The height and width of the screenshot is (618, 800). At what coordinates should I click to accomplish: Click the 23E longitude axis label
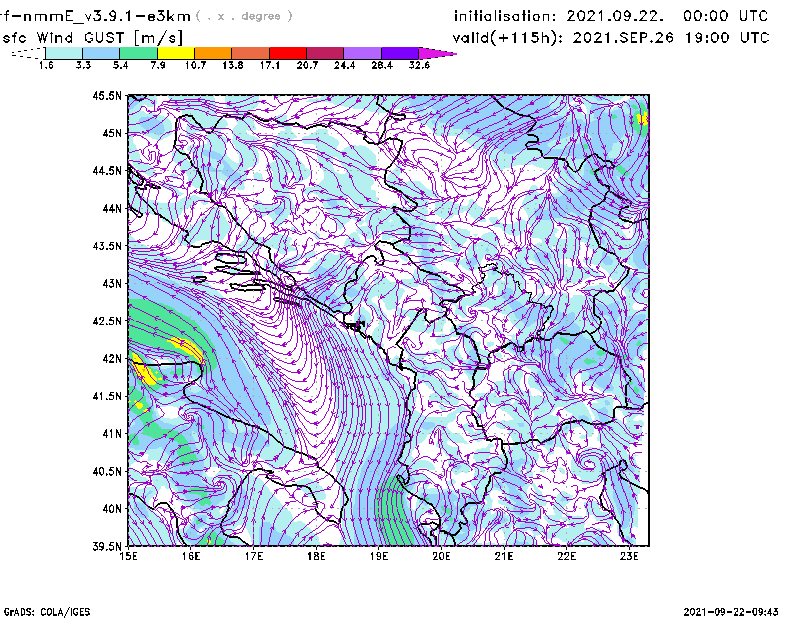(x=628, y=556)
